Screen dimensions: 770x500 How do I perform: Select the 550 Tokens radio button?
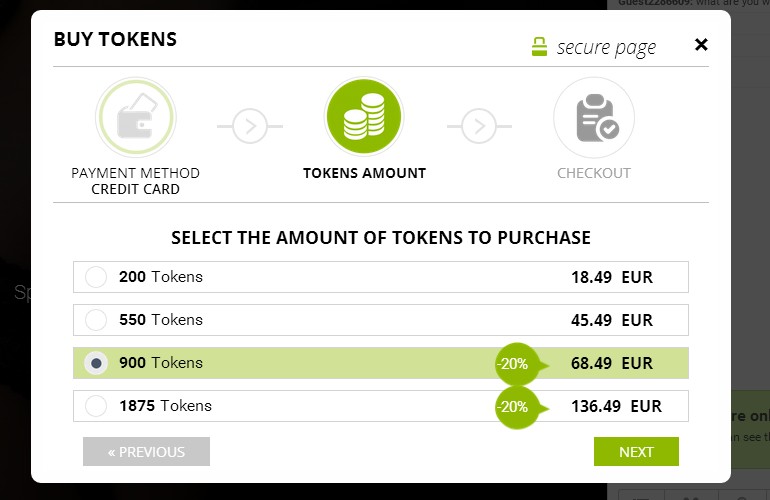pyautogui.click(x=96, y=320)
